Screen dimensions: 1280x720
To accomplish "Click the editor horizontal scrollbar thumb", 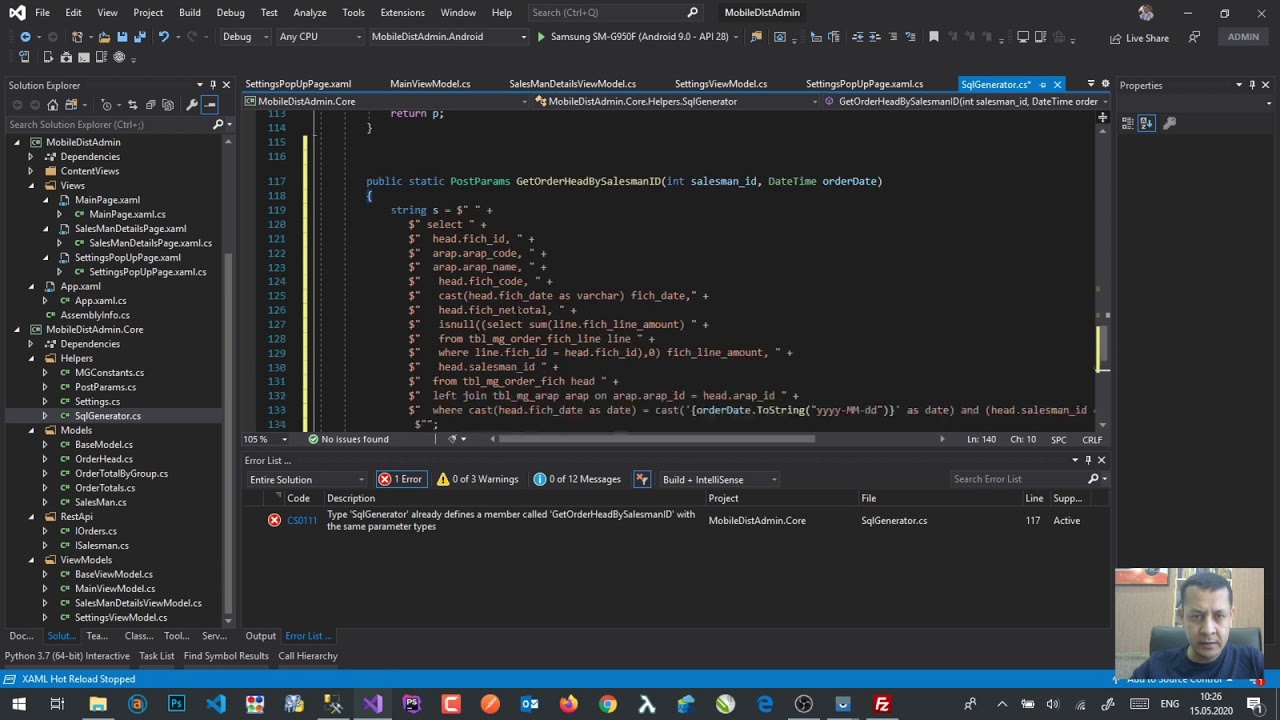I will click(657, 439).
